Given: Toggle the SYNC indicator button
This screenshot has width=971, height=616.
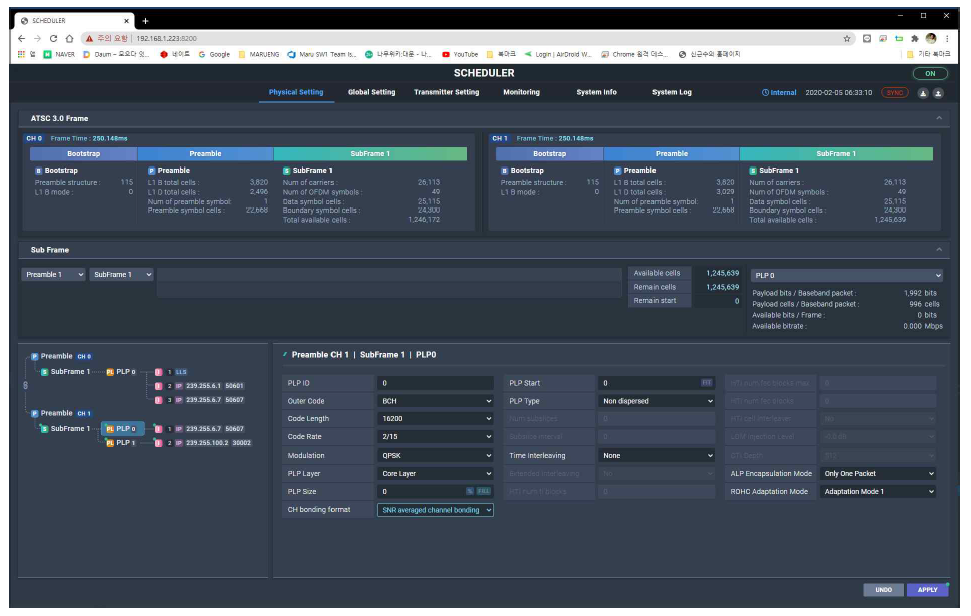Looking at the screenshot, I should [x=895, y=93].
